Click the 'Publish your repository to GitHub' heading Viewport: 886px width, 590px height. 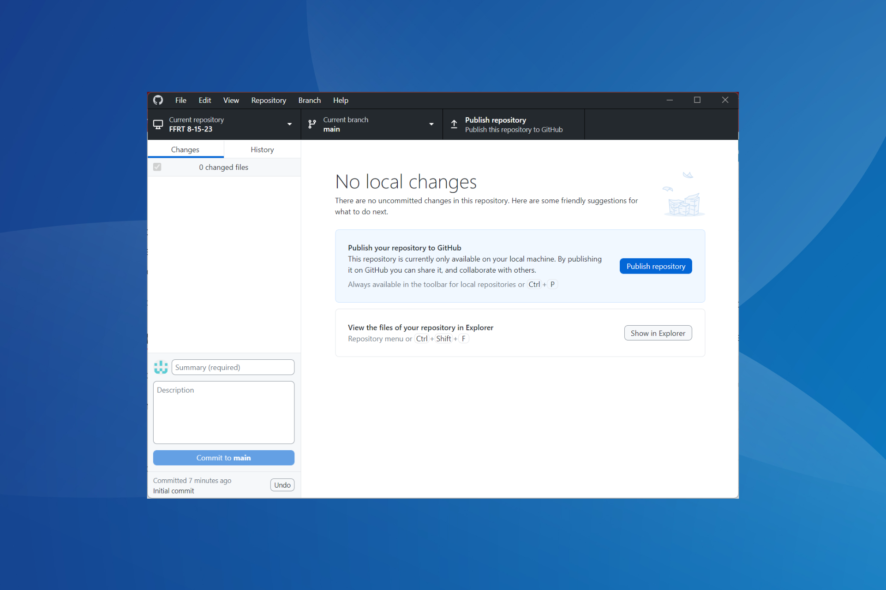click(x=405, y=248)
